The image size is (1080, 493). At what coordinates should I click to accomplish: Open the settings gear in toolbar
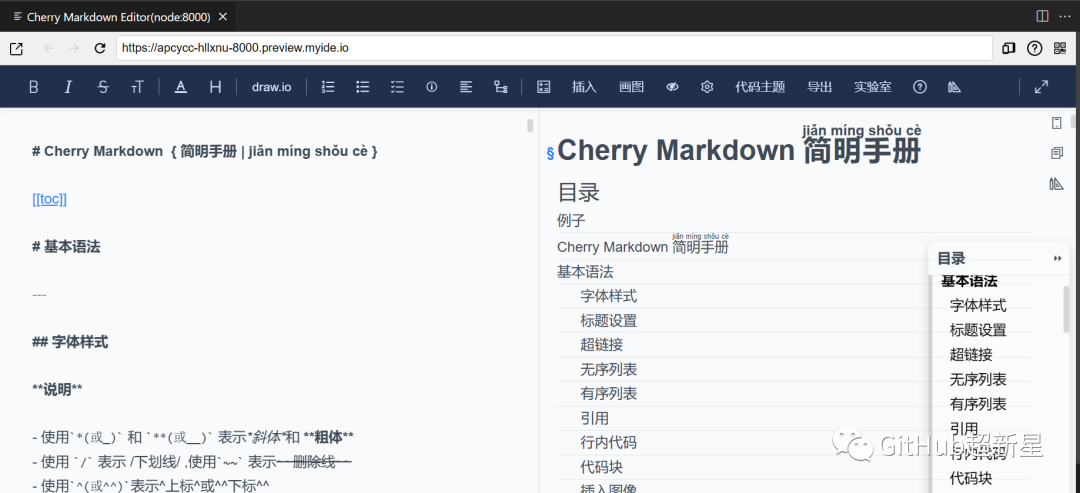point(707,87)
